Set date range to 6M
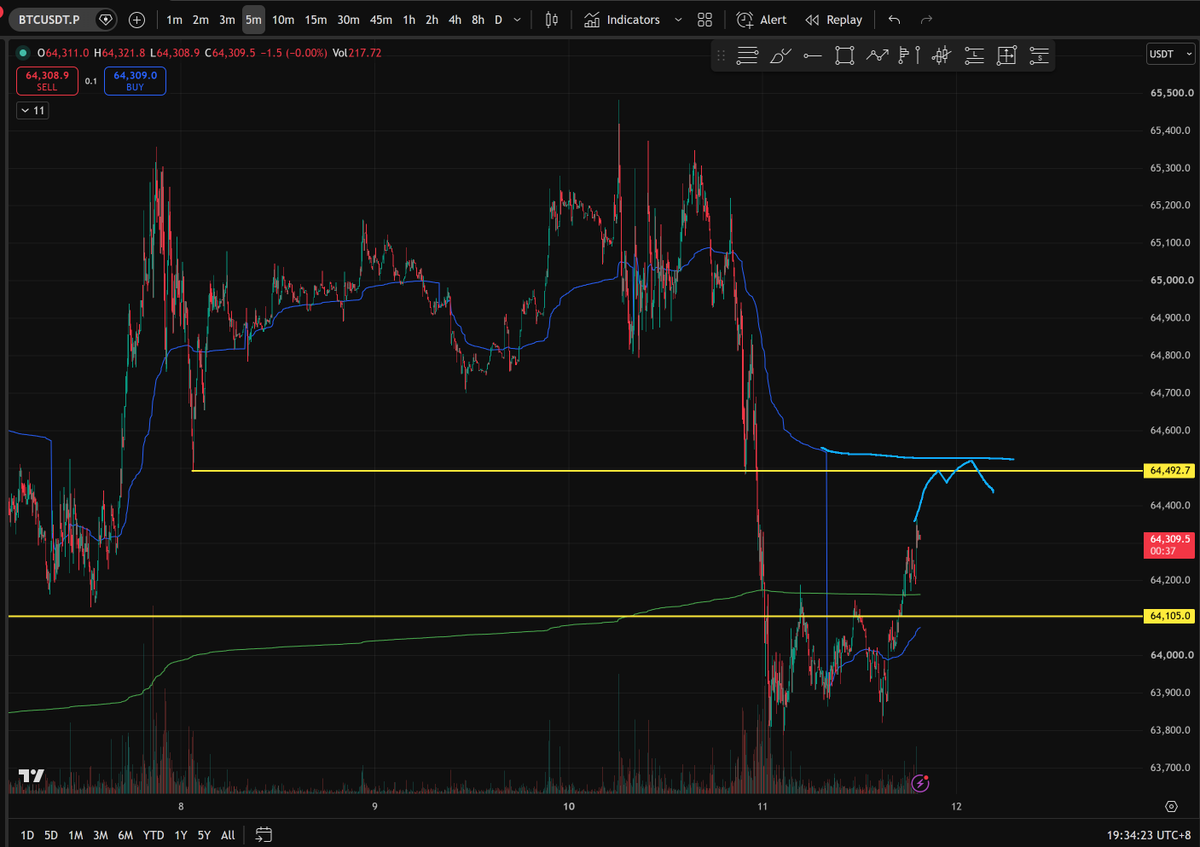This screenshot has height=847, width=1200. pyautogui.click(x=126, y=834)
